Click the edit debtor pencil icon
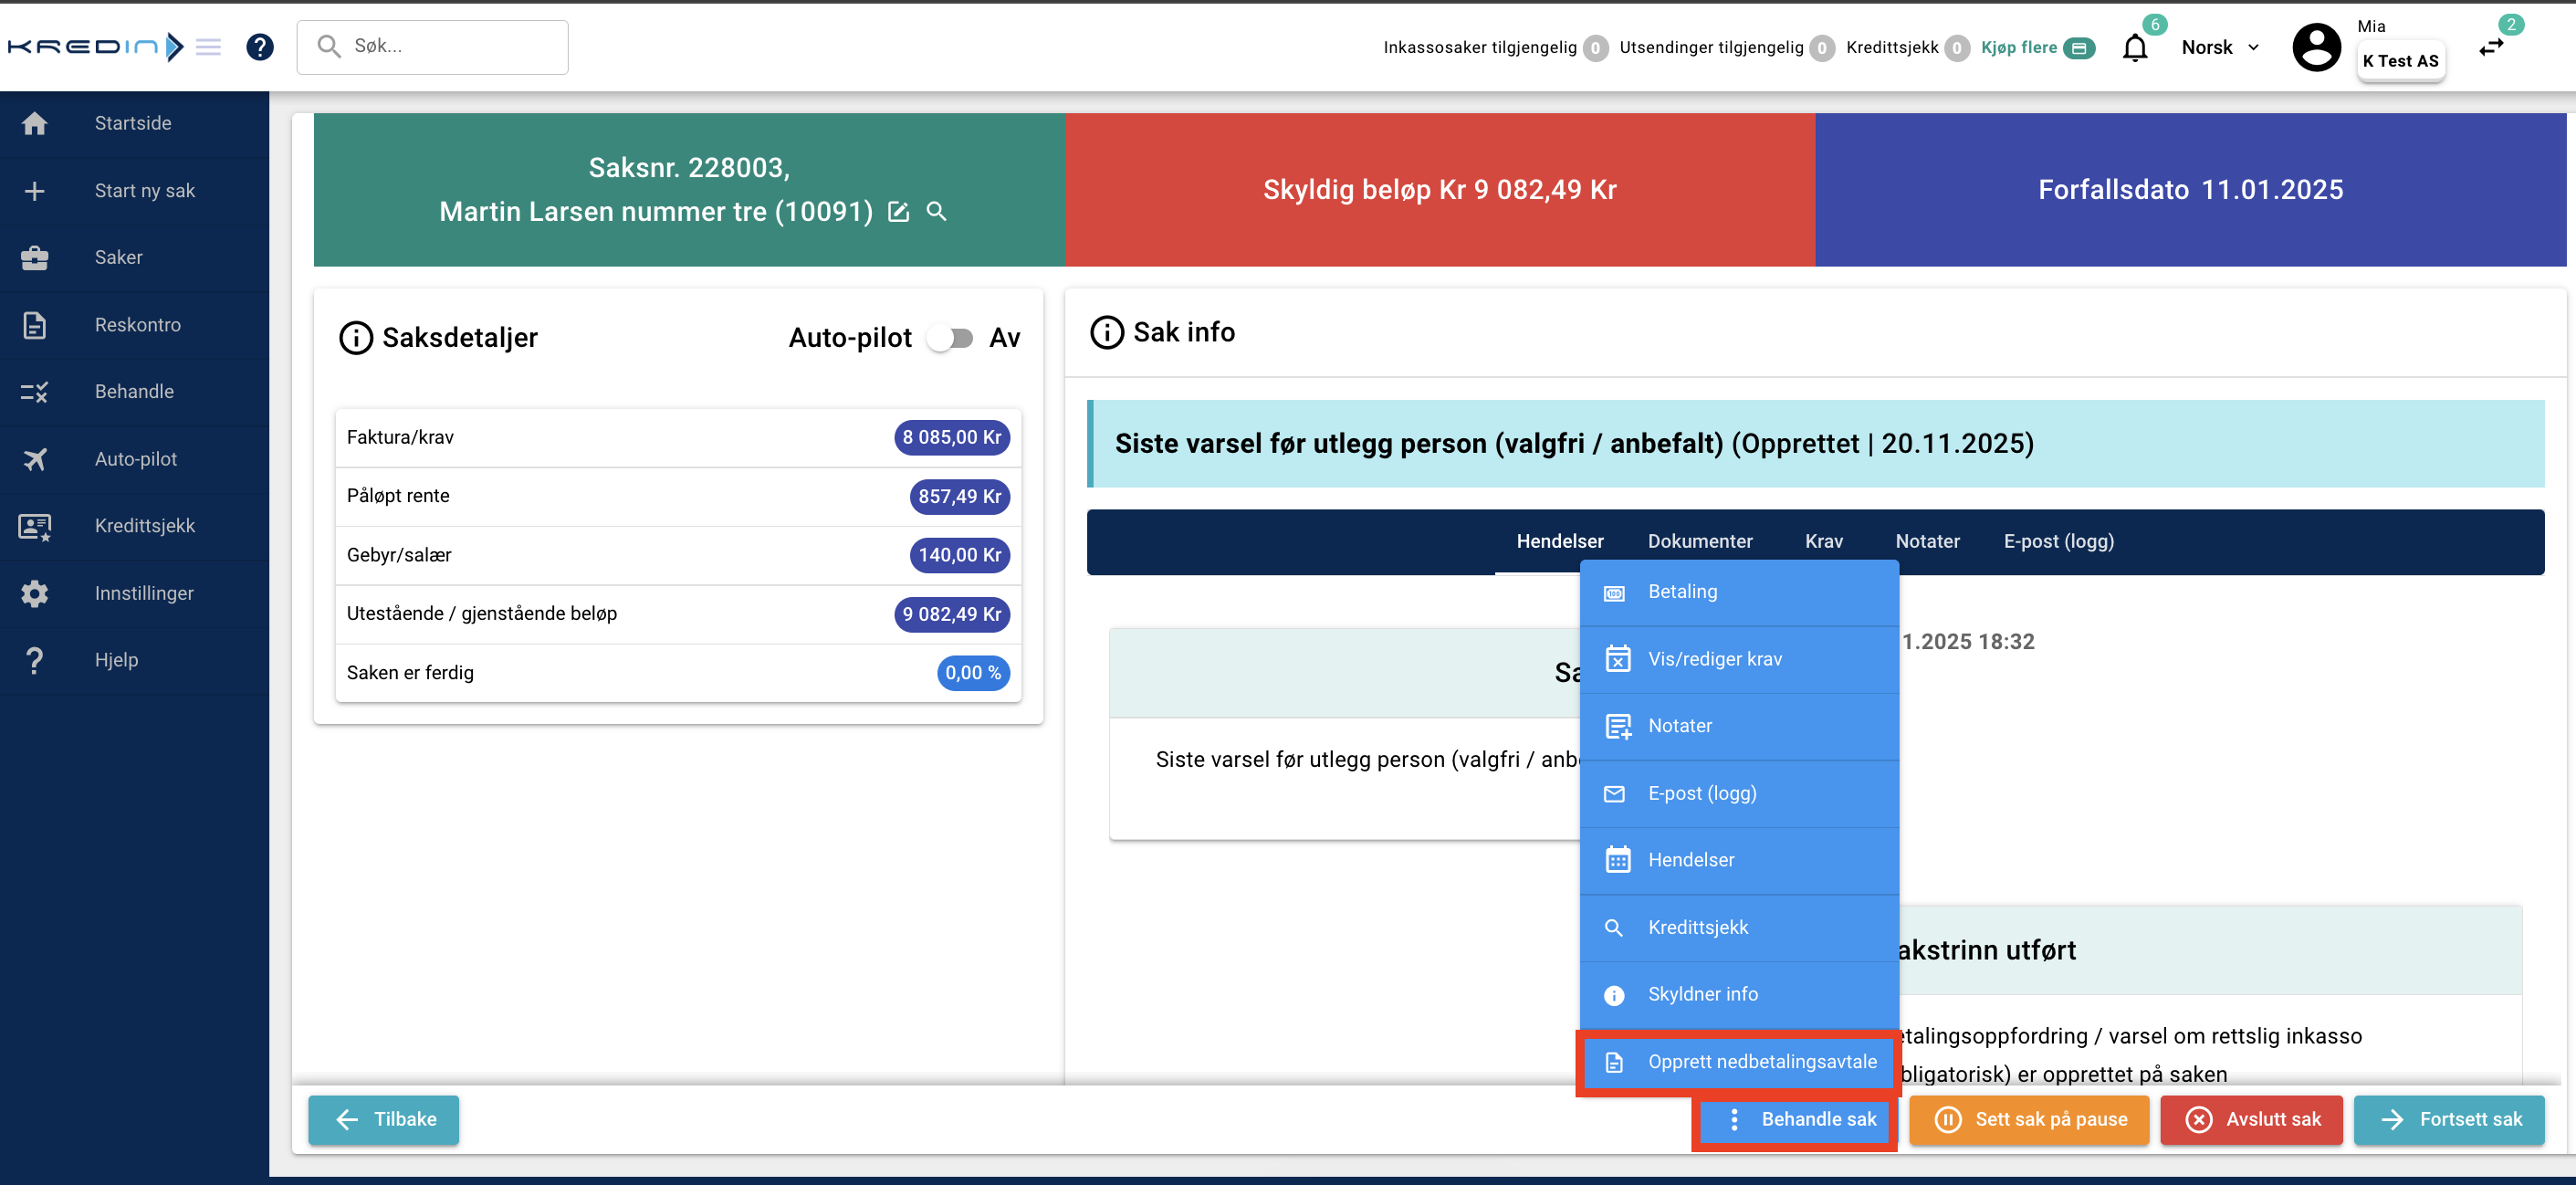Screen dimensions: 2576x1185 (898, 212)
